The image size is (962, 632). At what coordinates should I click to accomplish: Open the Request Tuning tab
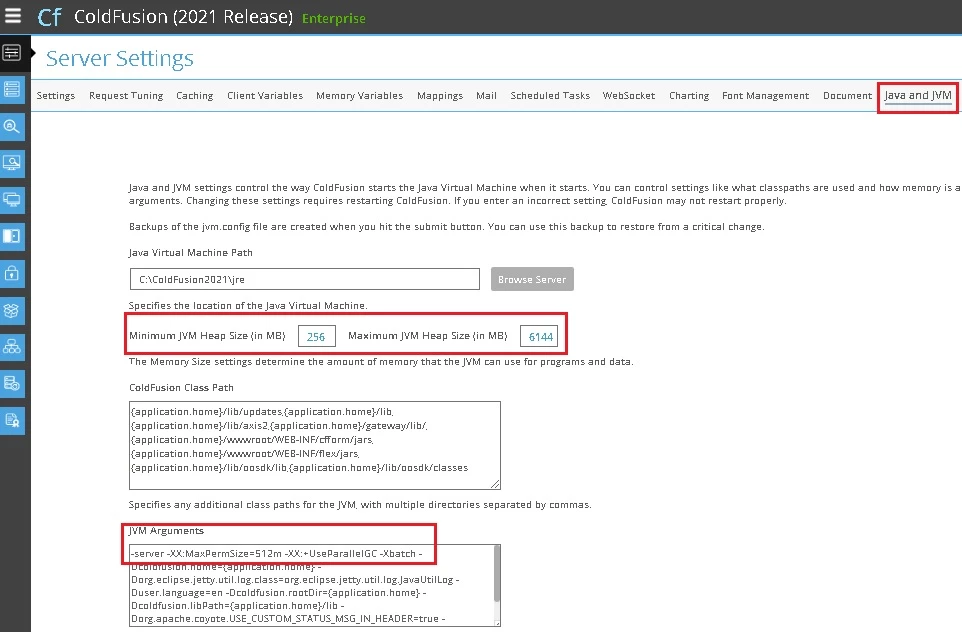[126, 96]
